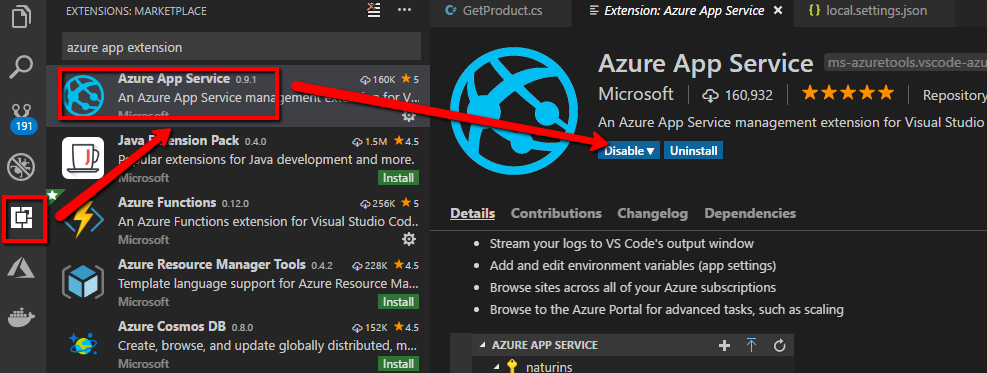Open the more actions ellipsis in Extensions header

pos(405,10)
